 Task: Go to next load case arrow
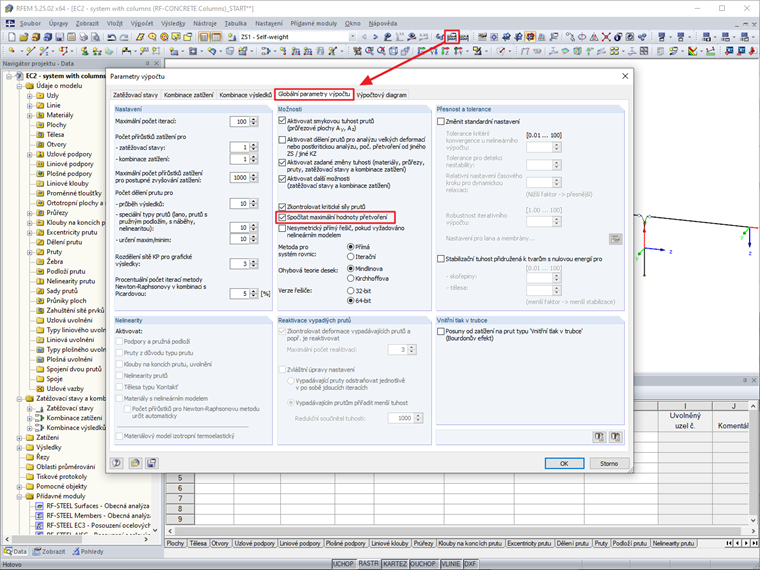[x=376, y=37]
